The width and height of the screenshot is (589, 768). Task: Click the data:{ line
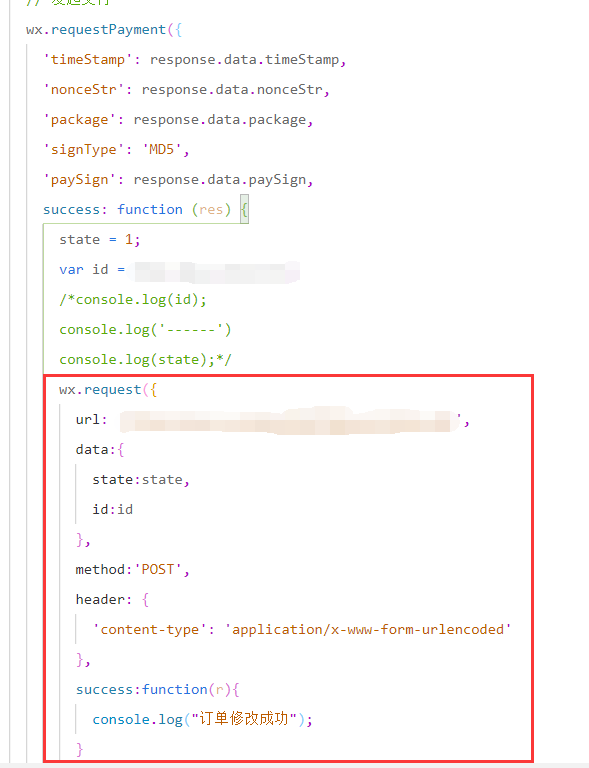coord(100,450)
